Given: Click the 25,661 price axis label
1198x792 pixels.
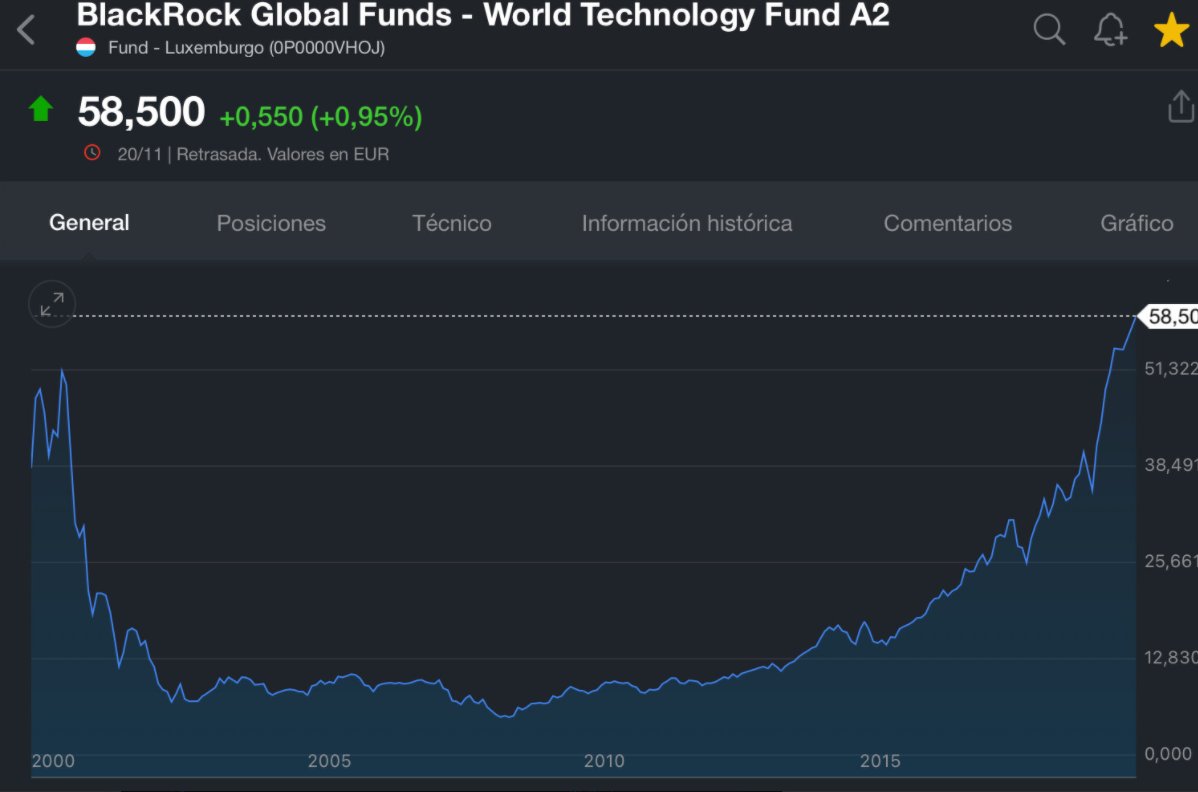Looking at the screenshot, I should [x=1170, y=561].
